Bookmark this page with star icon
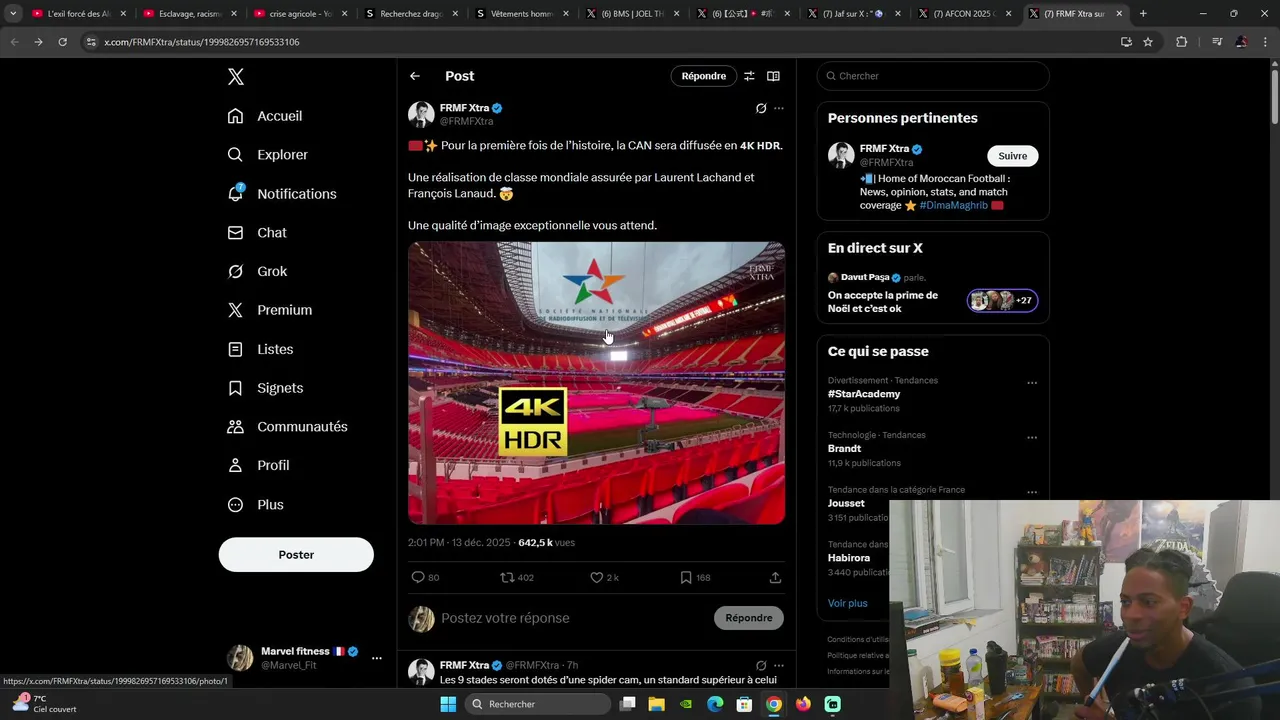Screen dimensions: 1280x720 [1148, 42]
